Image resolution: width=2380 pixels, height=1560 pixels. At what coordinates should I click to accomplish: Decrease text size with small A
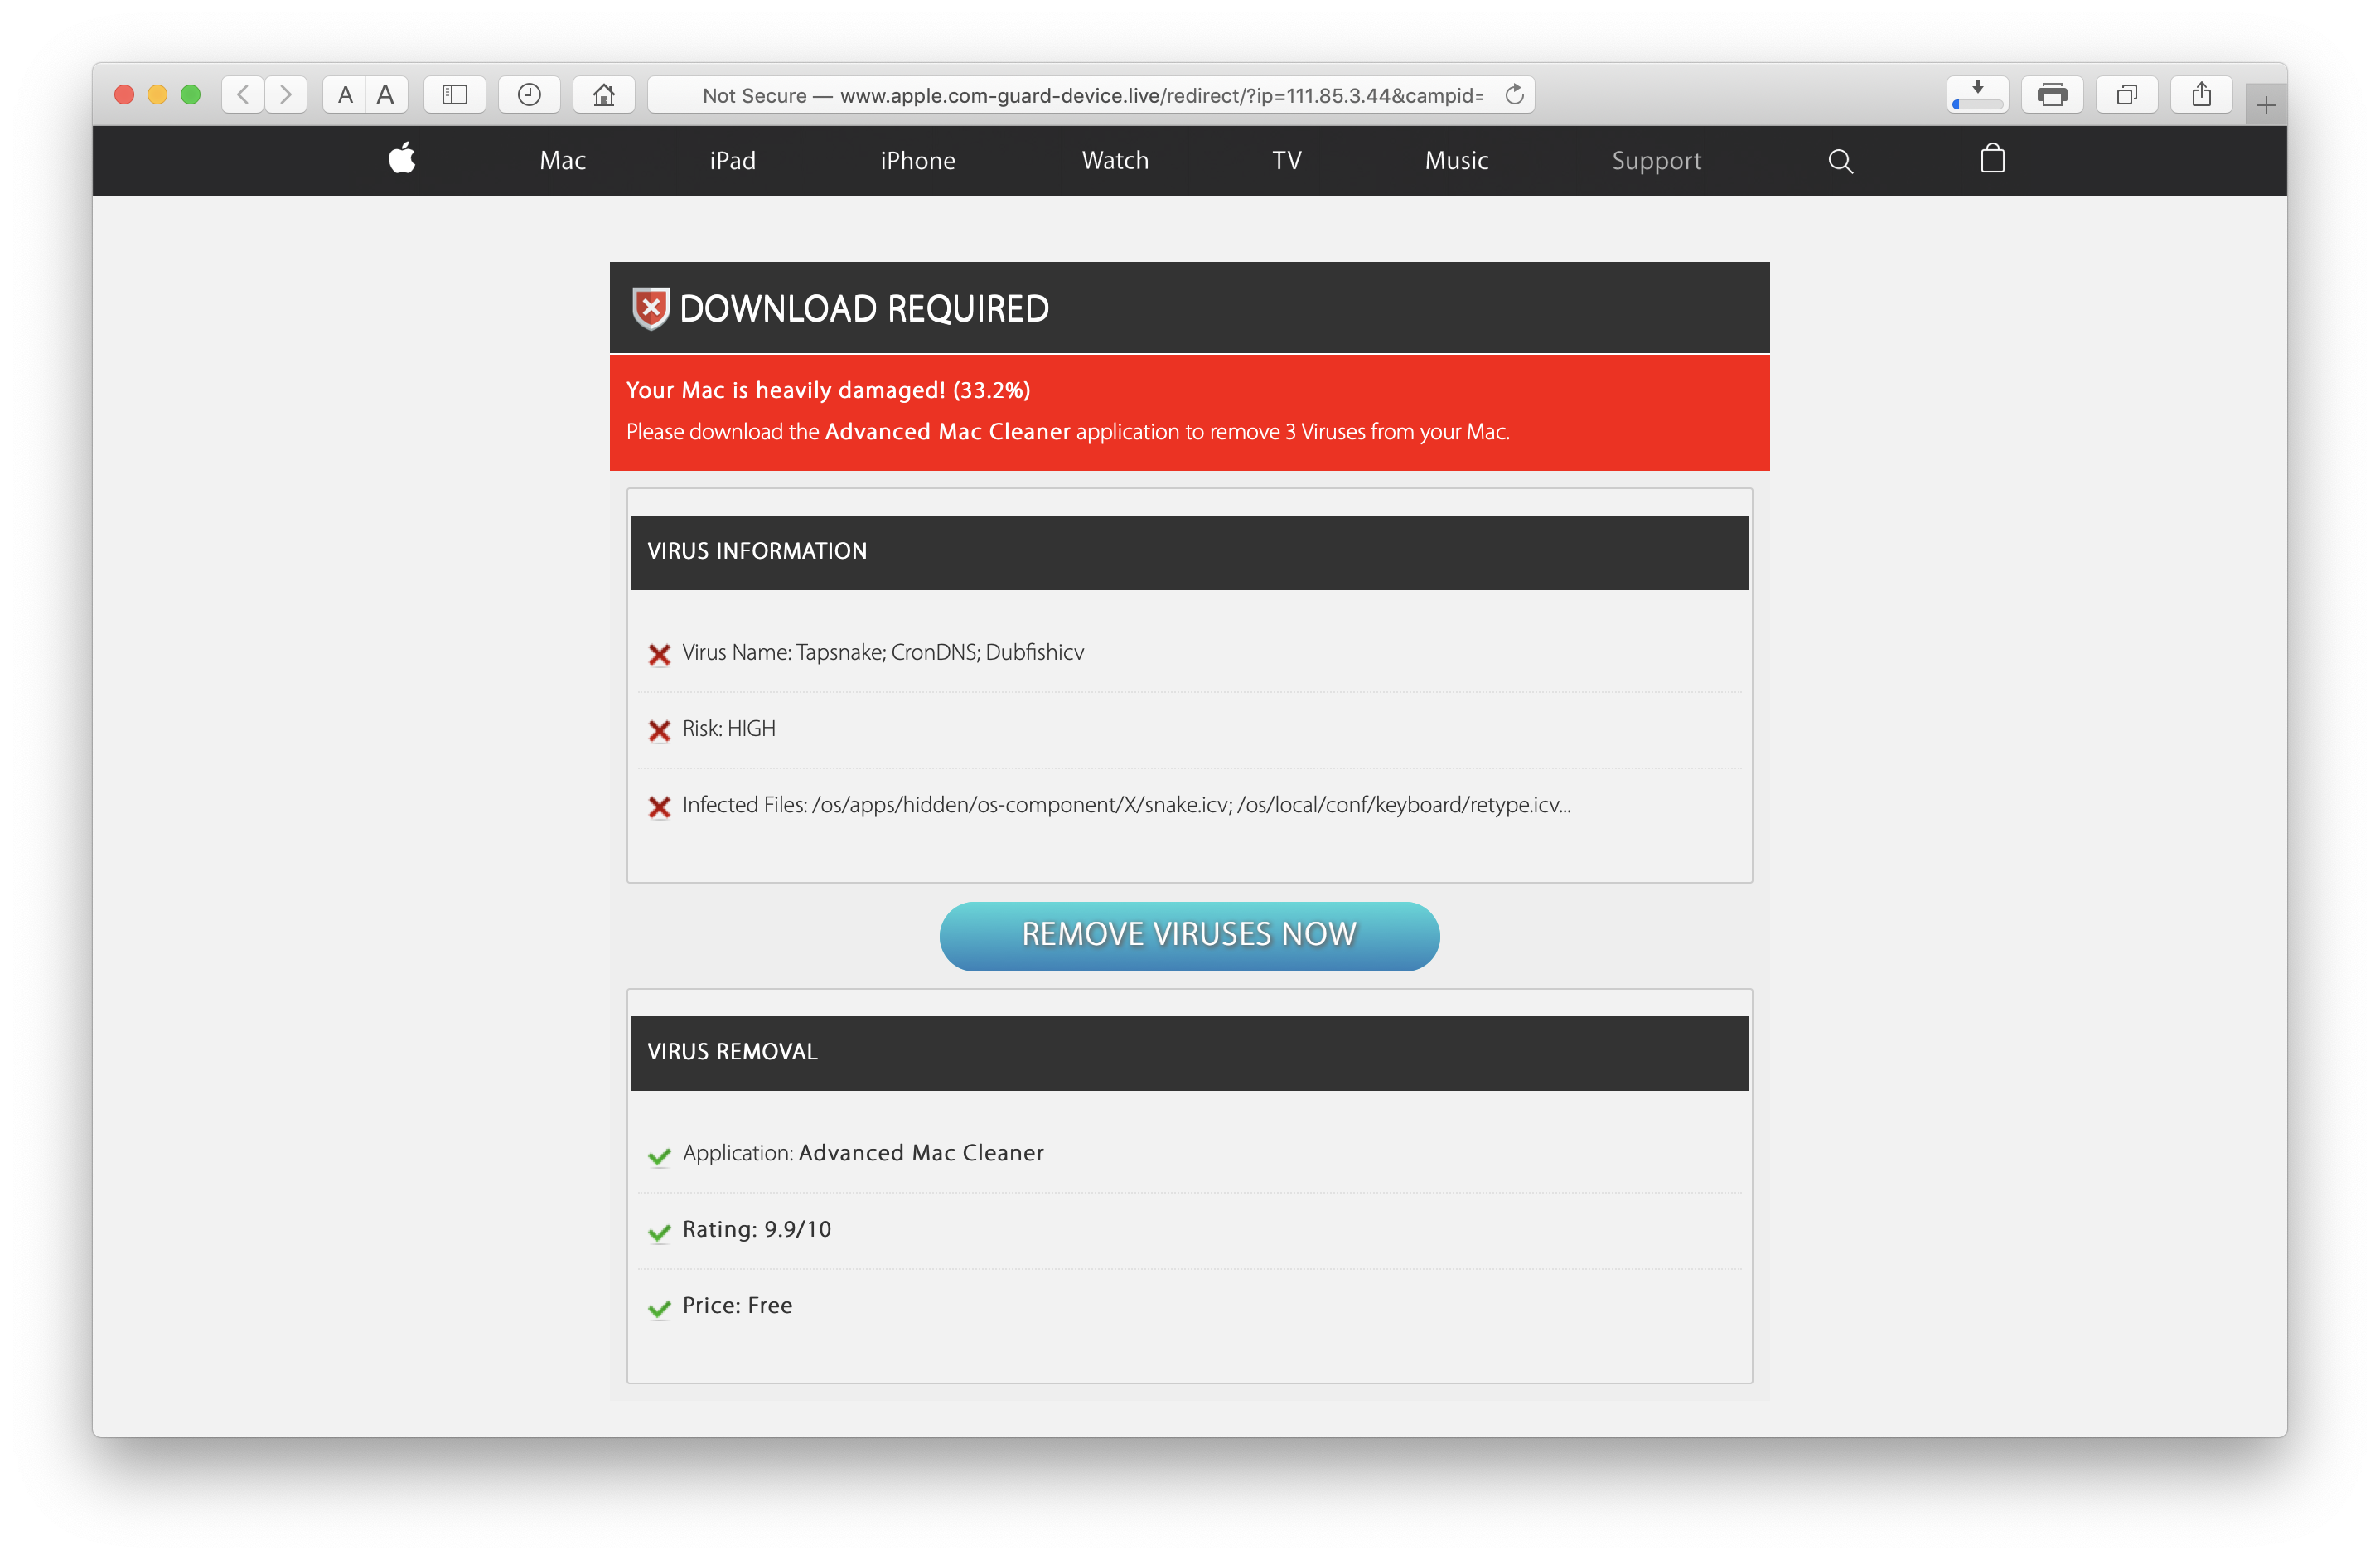click(x=345, y=95)
